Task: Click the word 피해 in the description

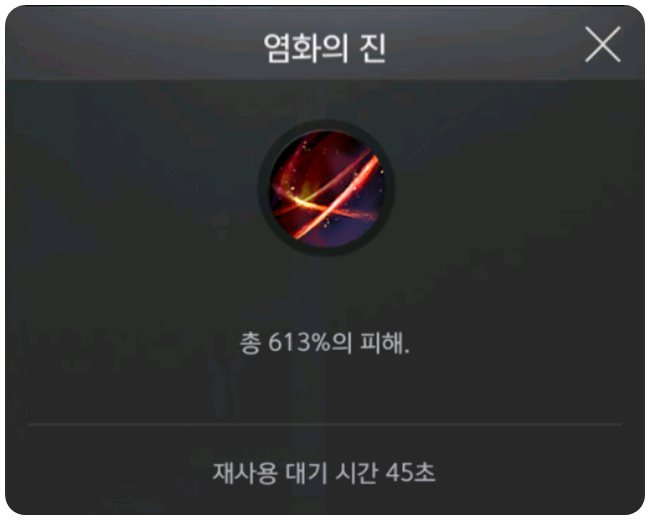Action: coord(382,343)
